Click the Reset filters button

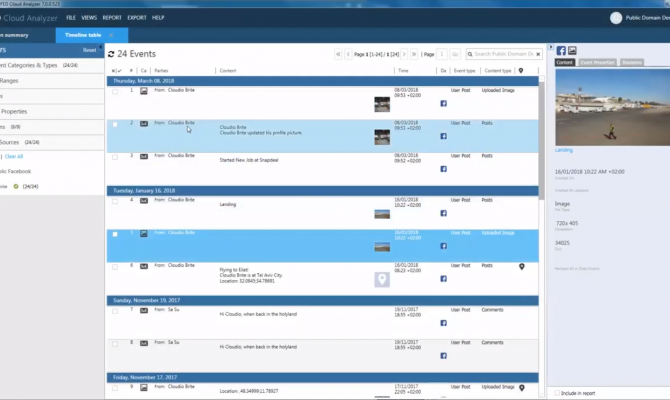(89, 50)
